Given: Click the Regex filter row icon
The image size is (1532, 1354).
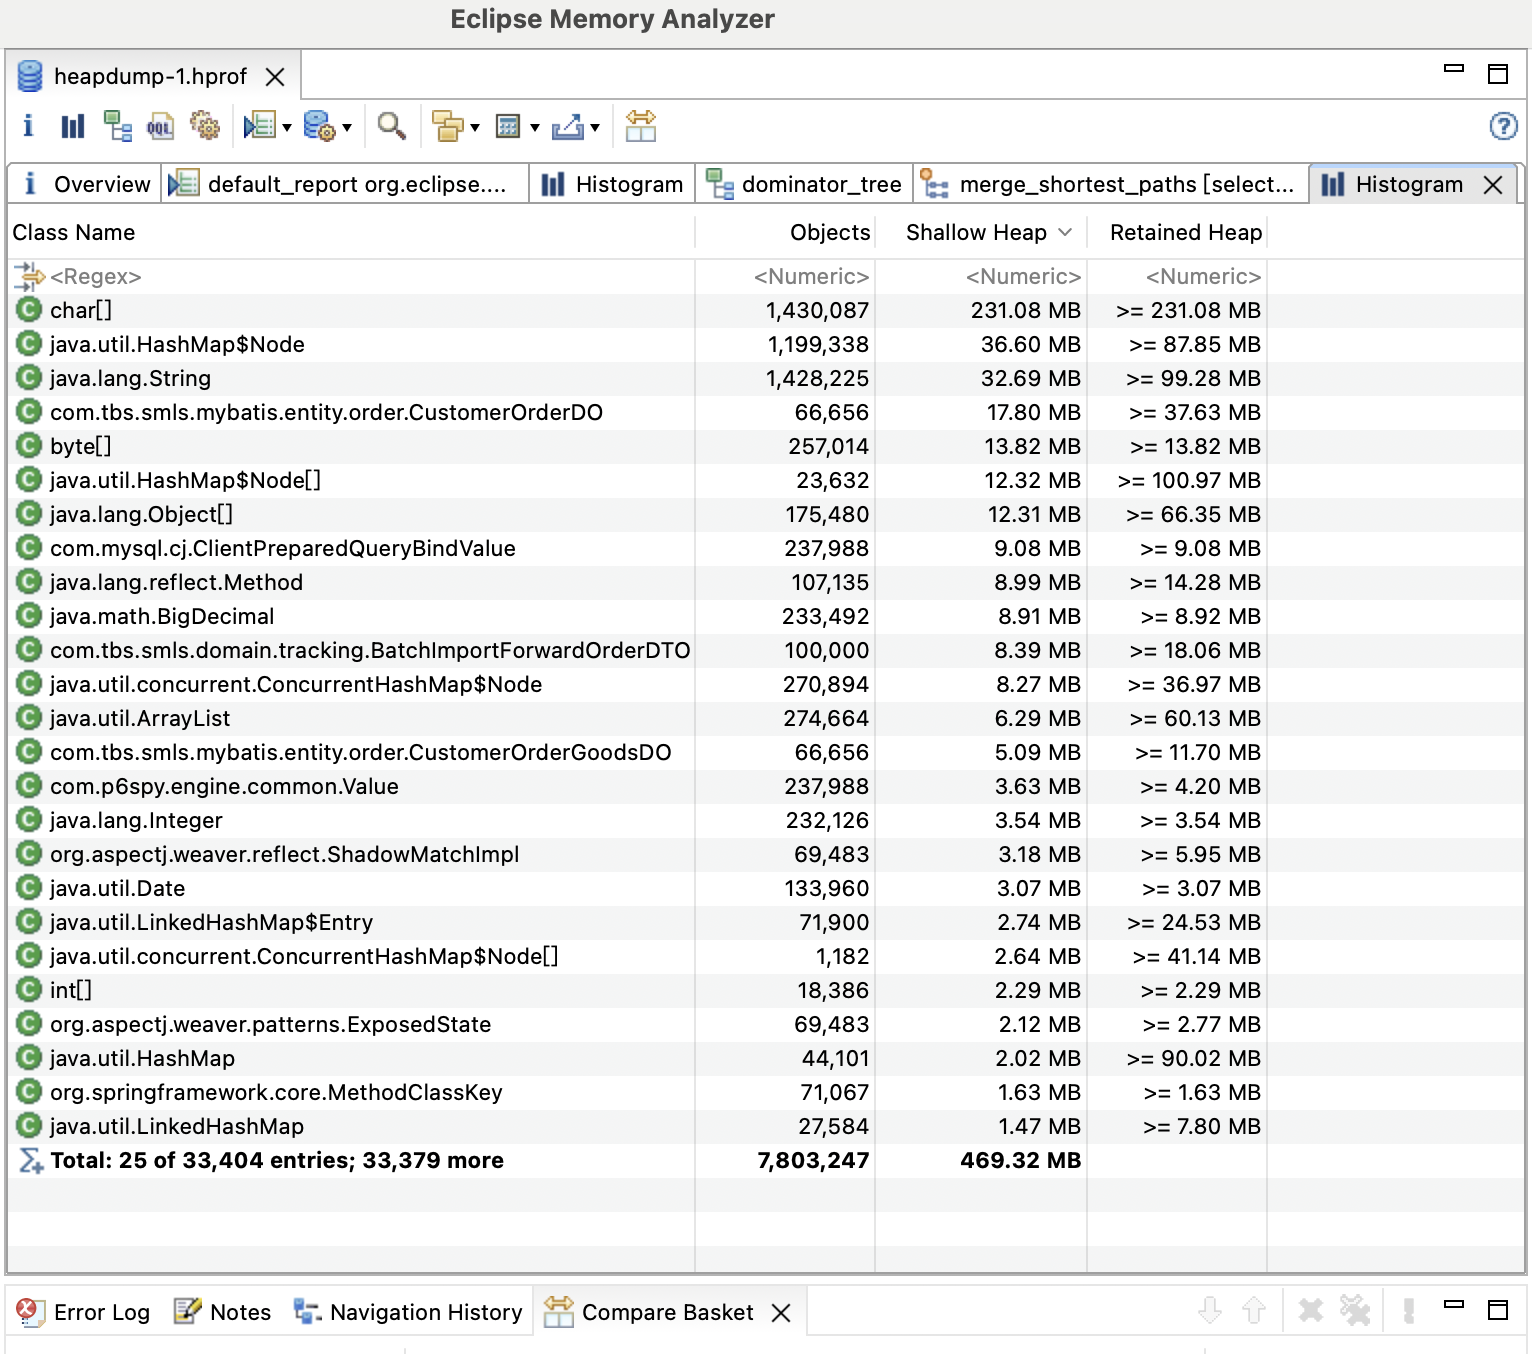Looking at the screenshot, I should coord(30,276).
